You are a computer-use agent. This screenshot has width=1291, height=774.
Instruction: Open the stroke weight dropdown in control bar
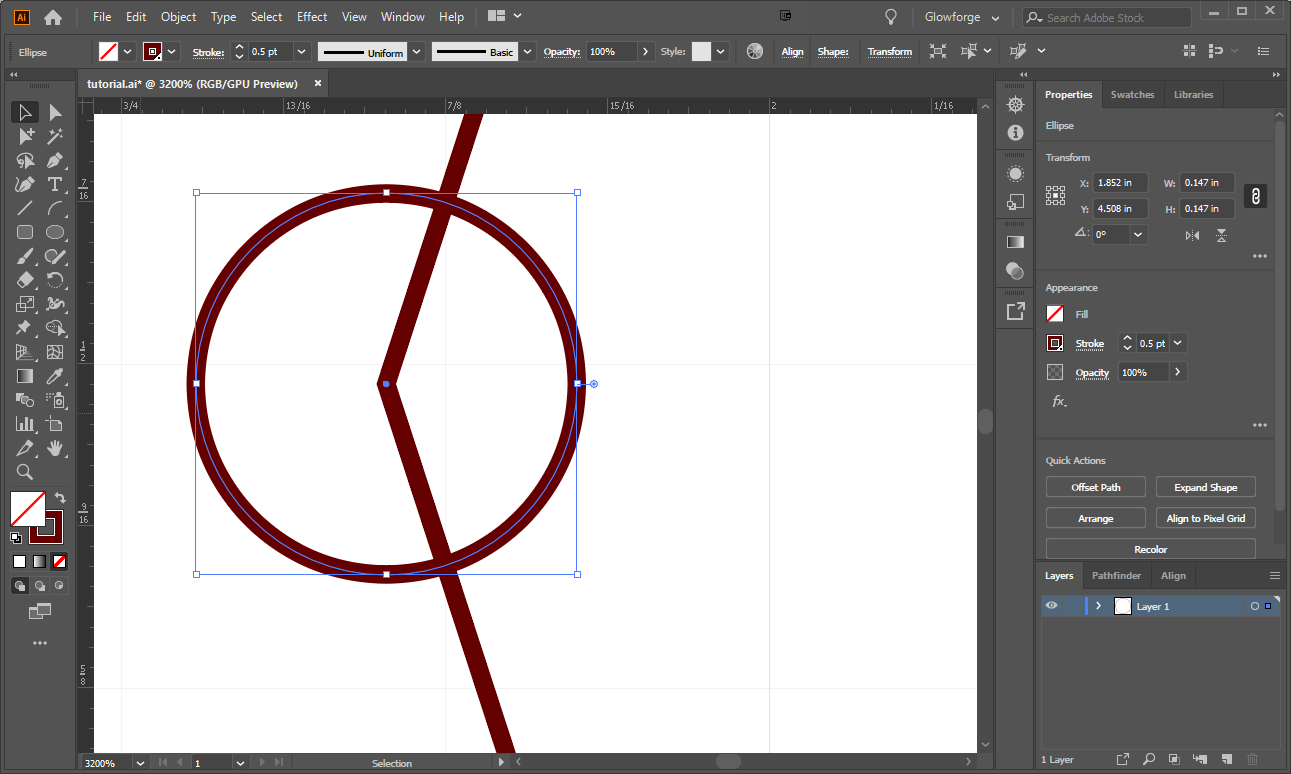click(x=302, y=51)
